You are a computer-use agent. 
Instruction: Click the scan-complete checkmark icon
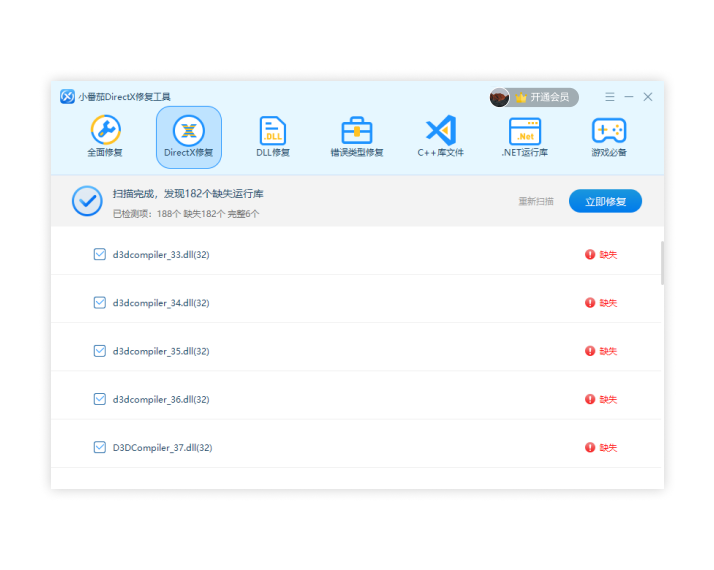(87, 201)
